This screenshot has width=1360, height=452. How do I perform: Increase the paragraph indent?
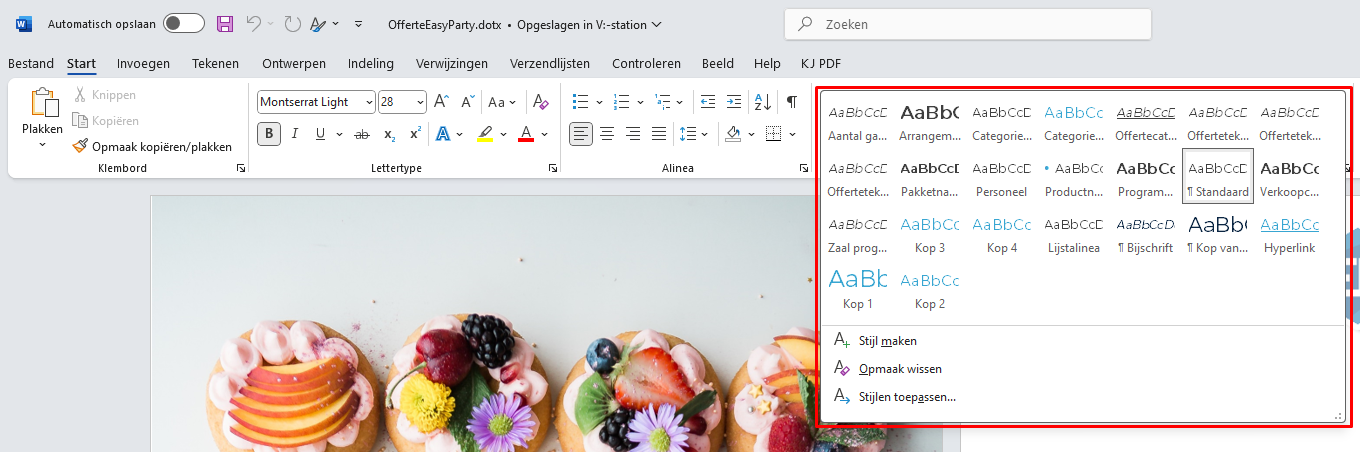(734, 102)
